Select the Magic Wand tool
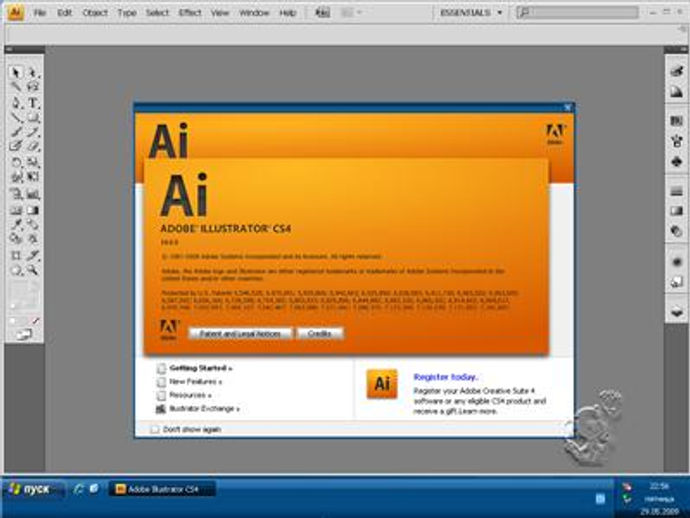Image resolution: width=690 pixels, height=518 pixels. (16, 87)
